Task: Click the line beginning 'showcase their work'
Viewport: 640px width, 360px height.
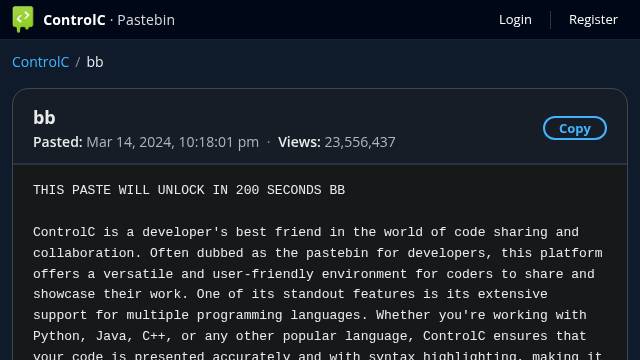Action: [x=290, y=294]
